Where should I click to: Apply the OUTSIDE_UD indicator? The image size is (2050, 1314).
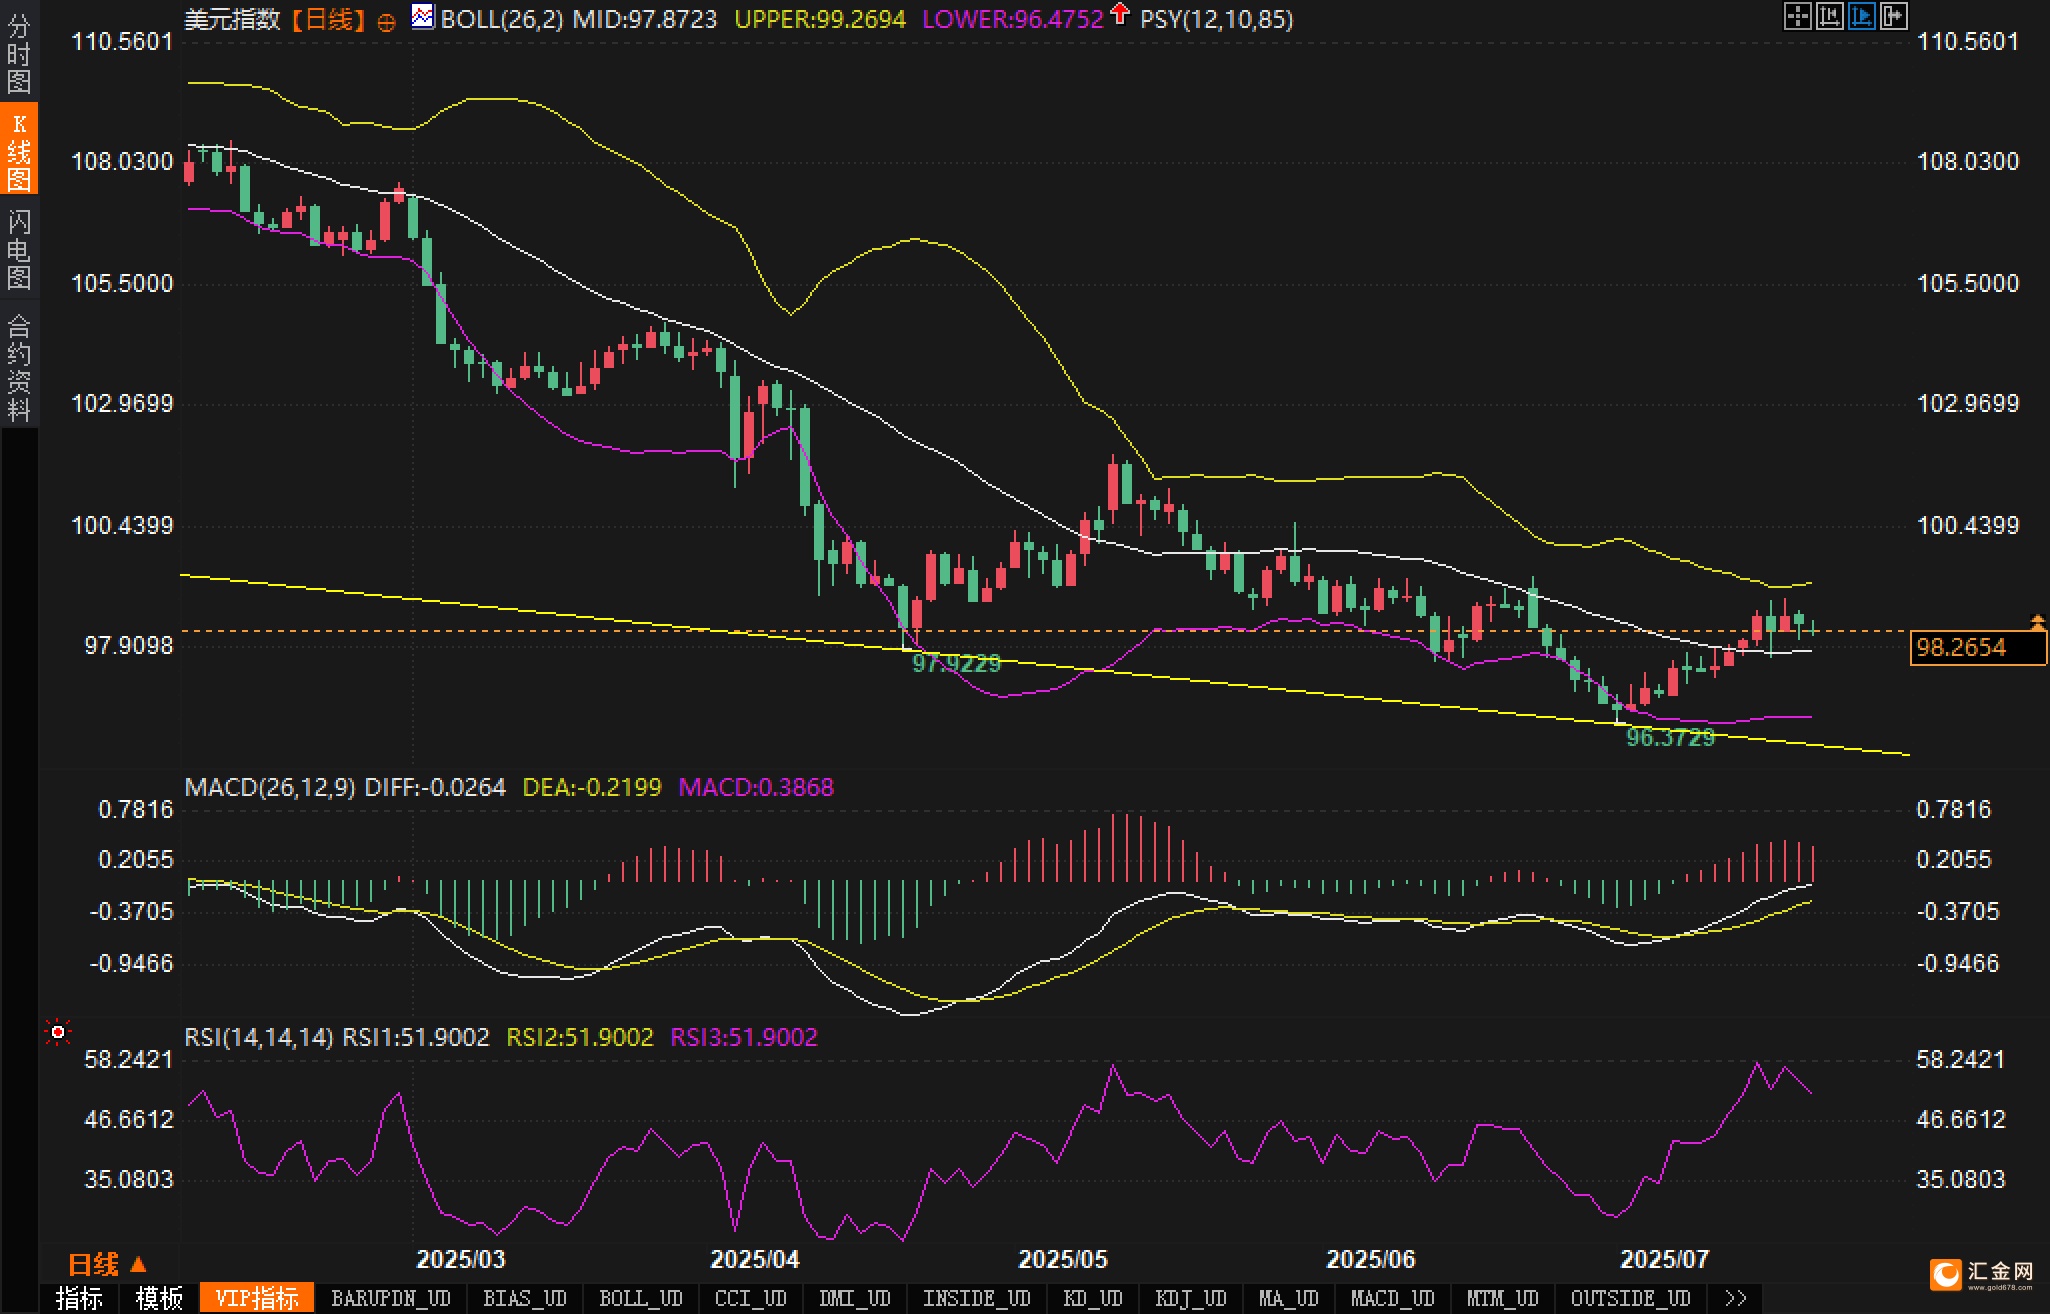1631,1298
